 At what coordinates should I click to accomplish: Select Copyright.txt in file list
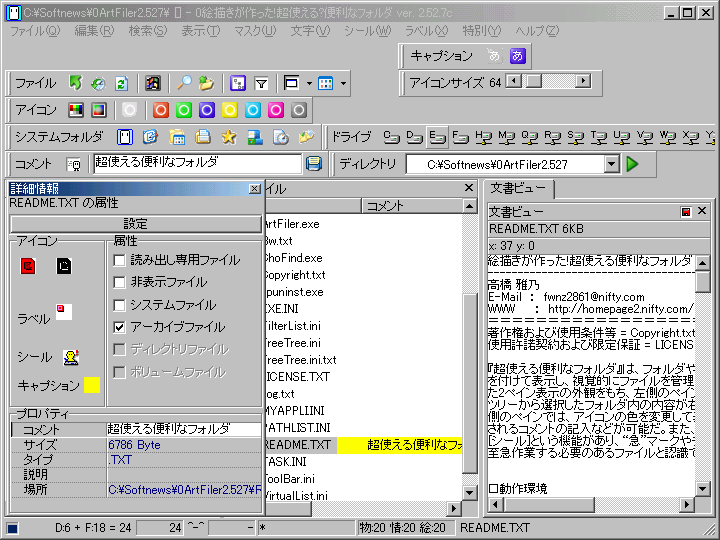click(x=295, y=275)
